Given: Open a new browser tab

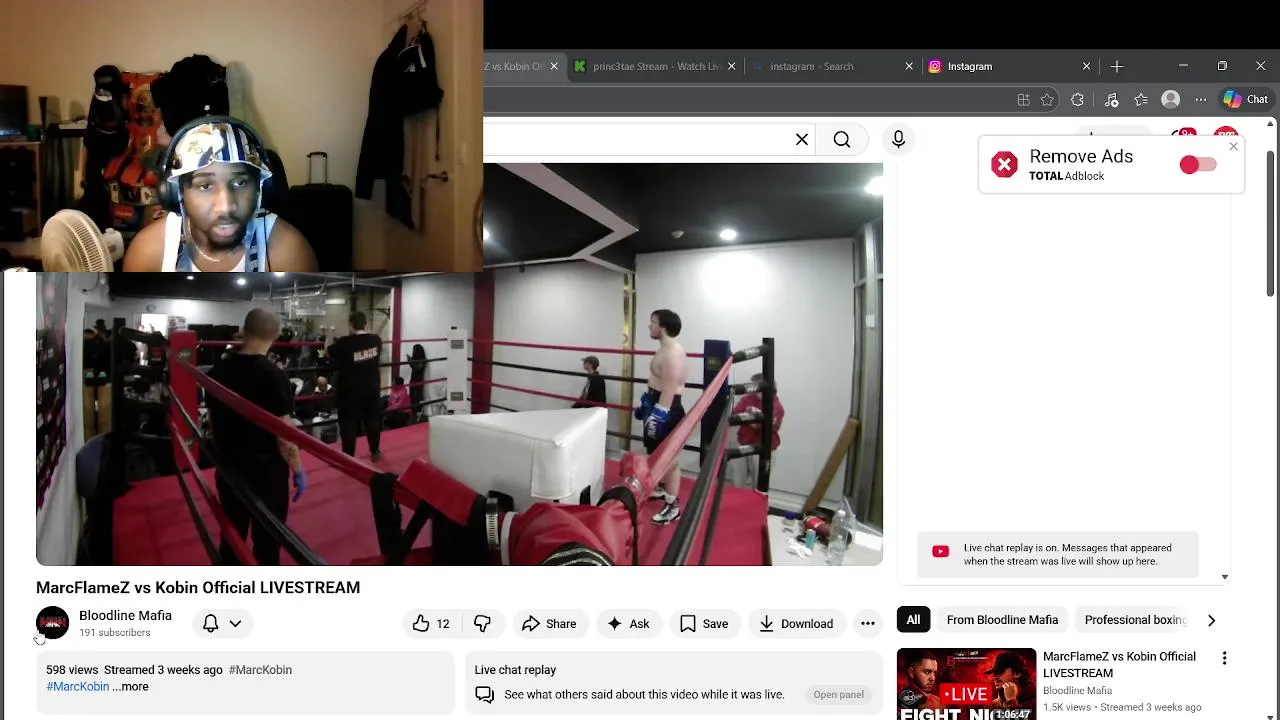Looking at the screenshot, I should 1117,66.
